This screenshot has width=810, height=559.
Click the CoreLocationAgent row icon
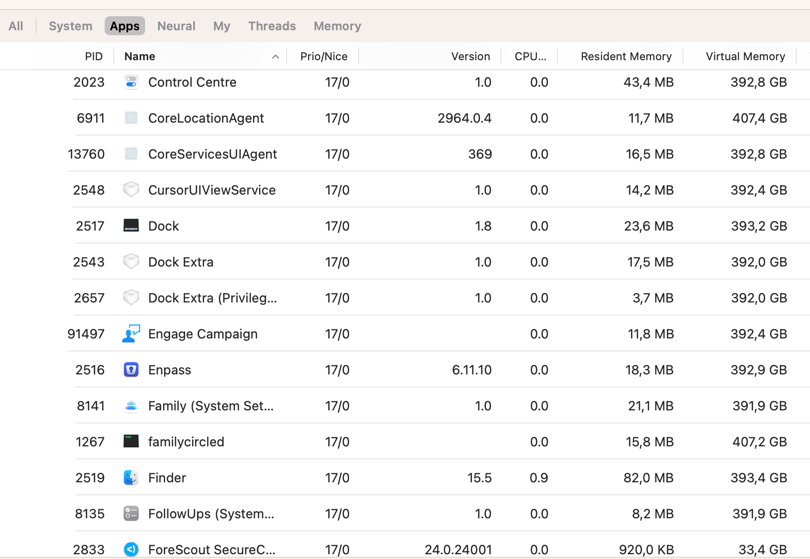pyautogui.click(x=131, y=118)
